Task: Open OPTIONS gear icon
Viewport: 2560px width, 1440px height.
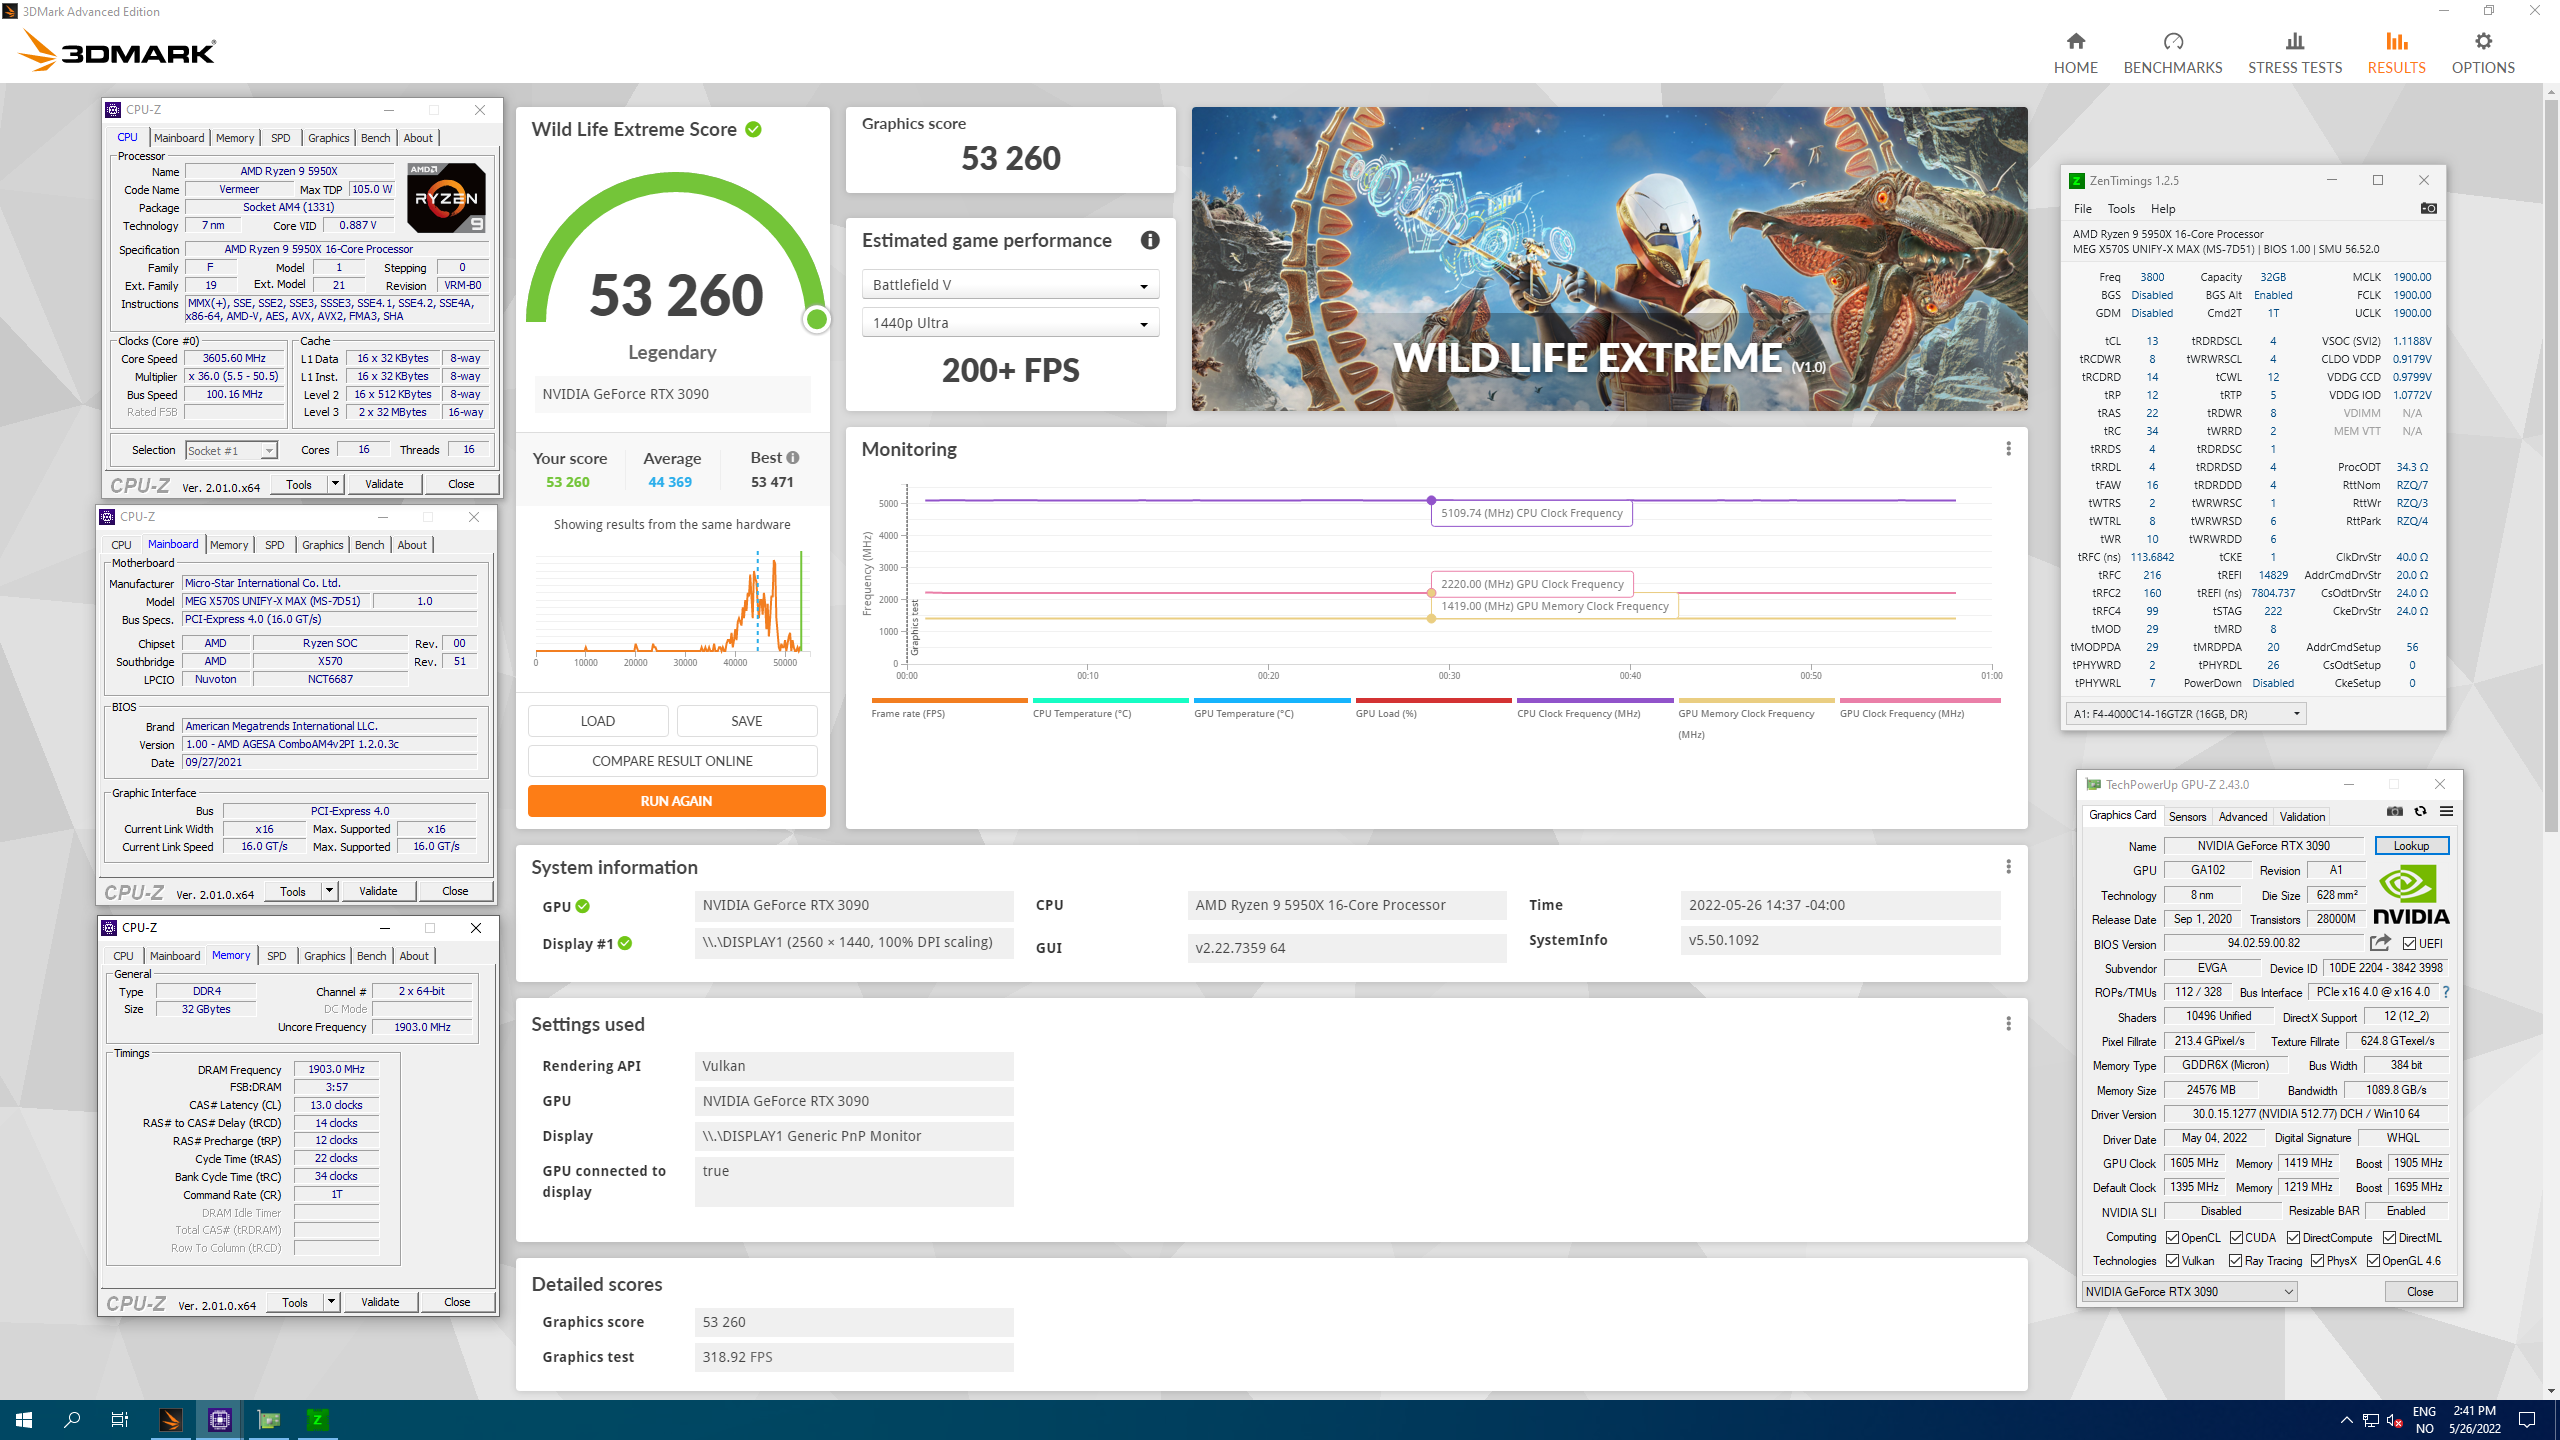Action: pyautogui.click(x=2483, y=41)
